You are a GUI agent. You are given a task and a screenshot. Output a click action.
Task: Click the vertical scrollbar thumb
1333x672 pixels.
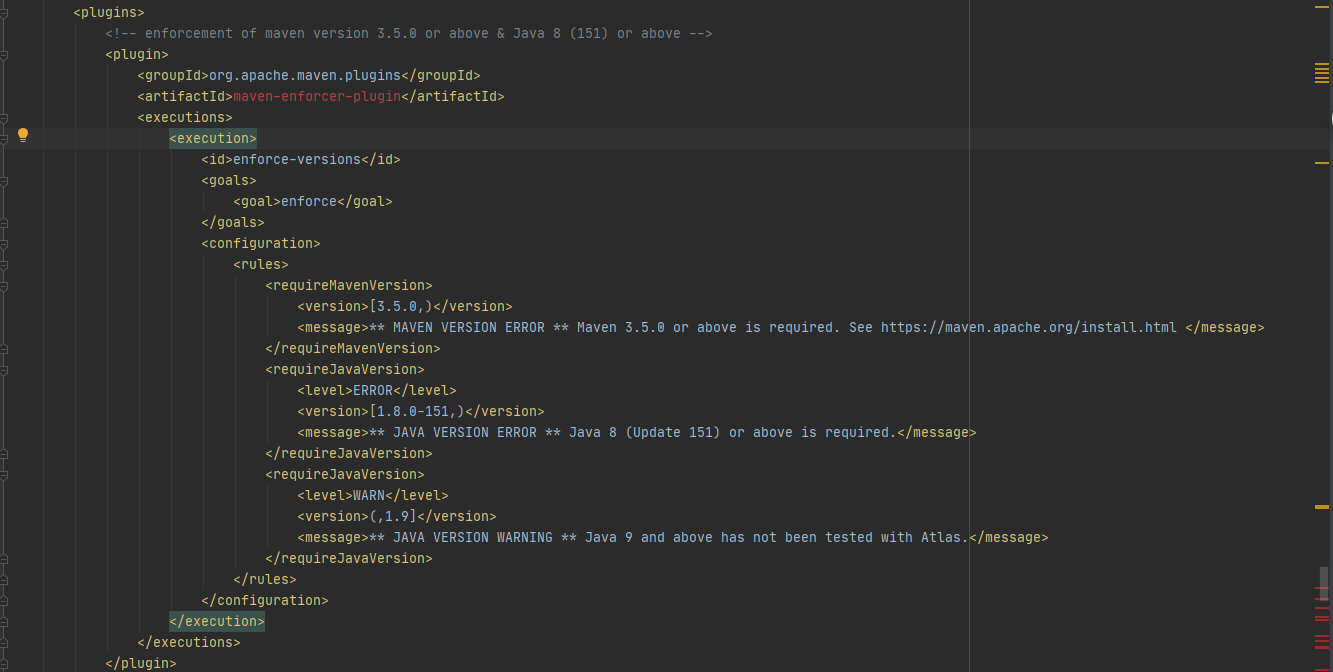click(x=1324, y=583)
